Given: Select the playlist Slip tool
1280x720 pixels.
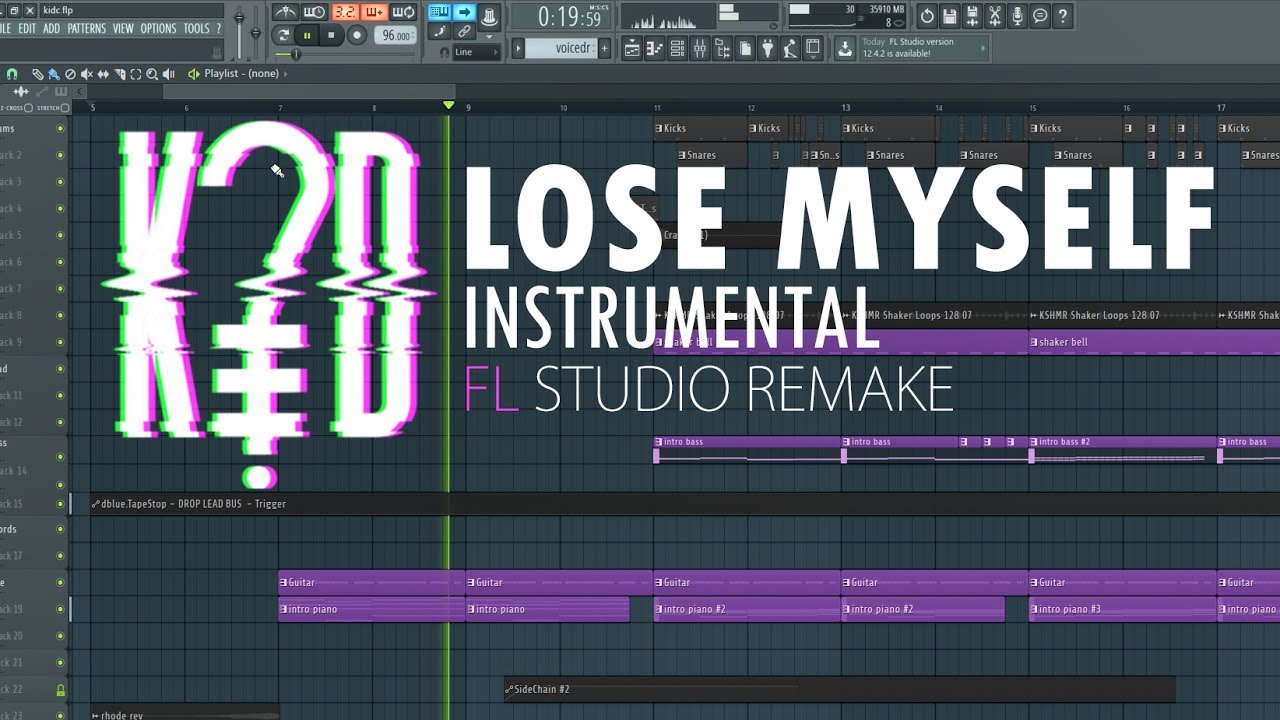Looking at the screenshot, I should coord(103,74).
